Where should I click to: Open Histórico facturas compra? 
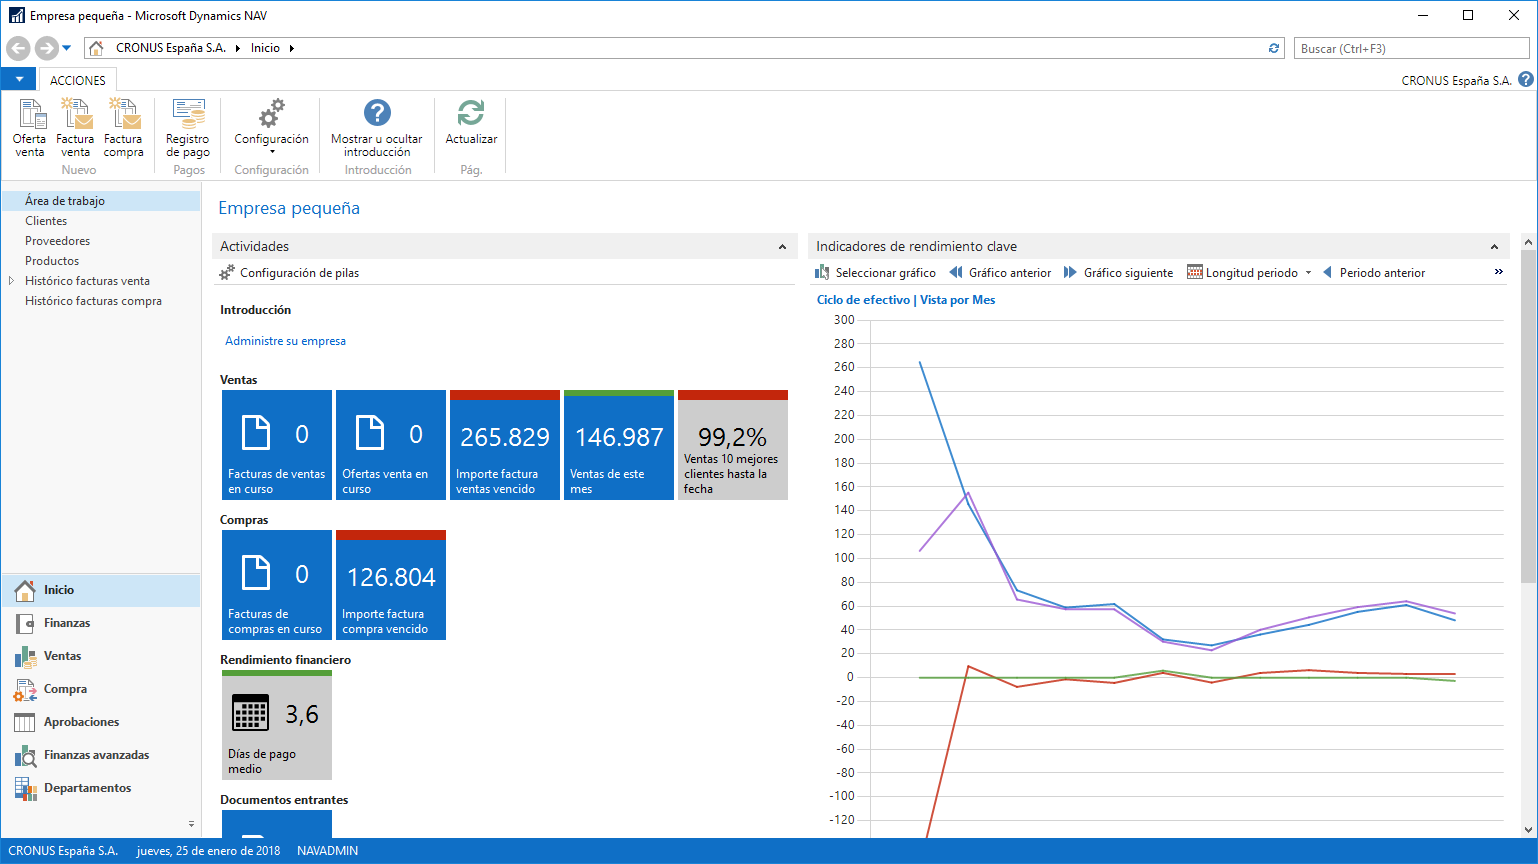(x=93, y=301)
